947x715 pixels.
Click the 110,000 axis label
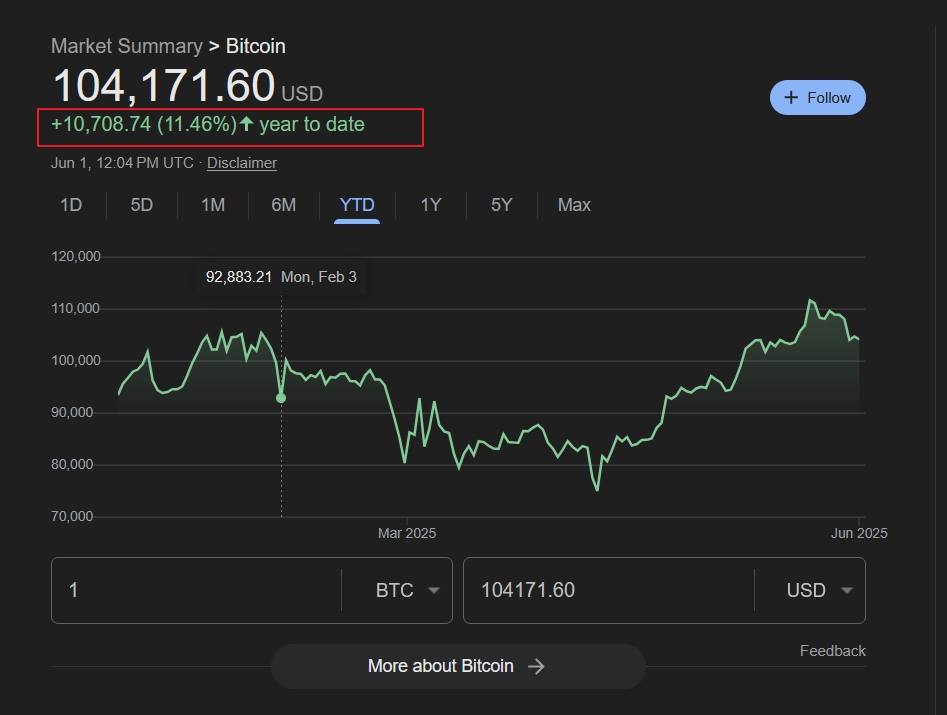click(76, 309)
